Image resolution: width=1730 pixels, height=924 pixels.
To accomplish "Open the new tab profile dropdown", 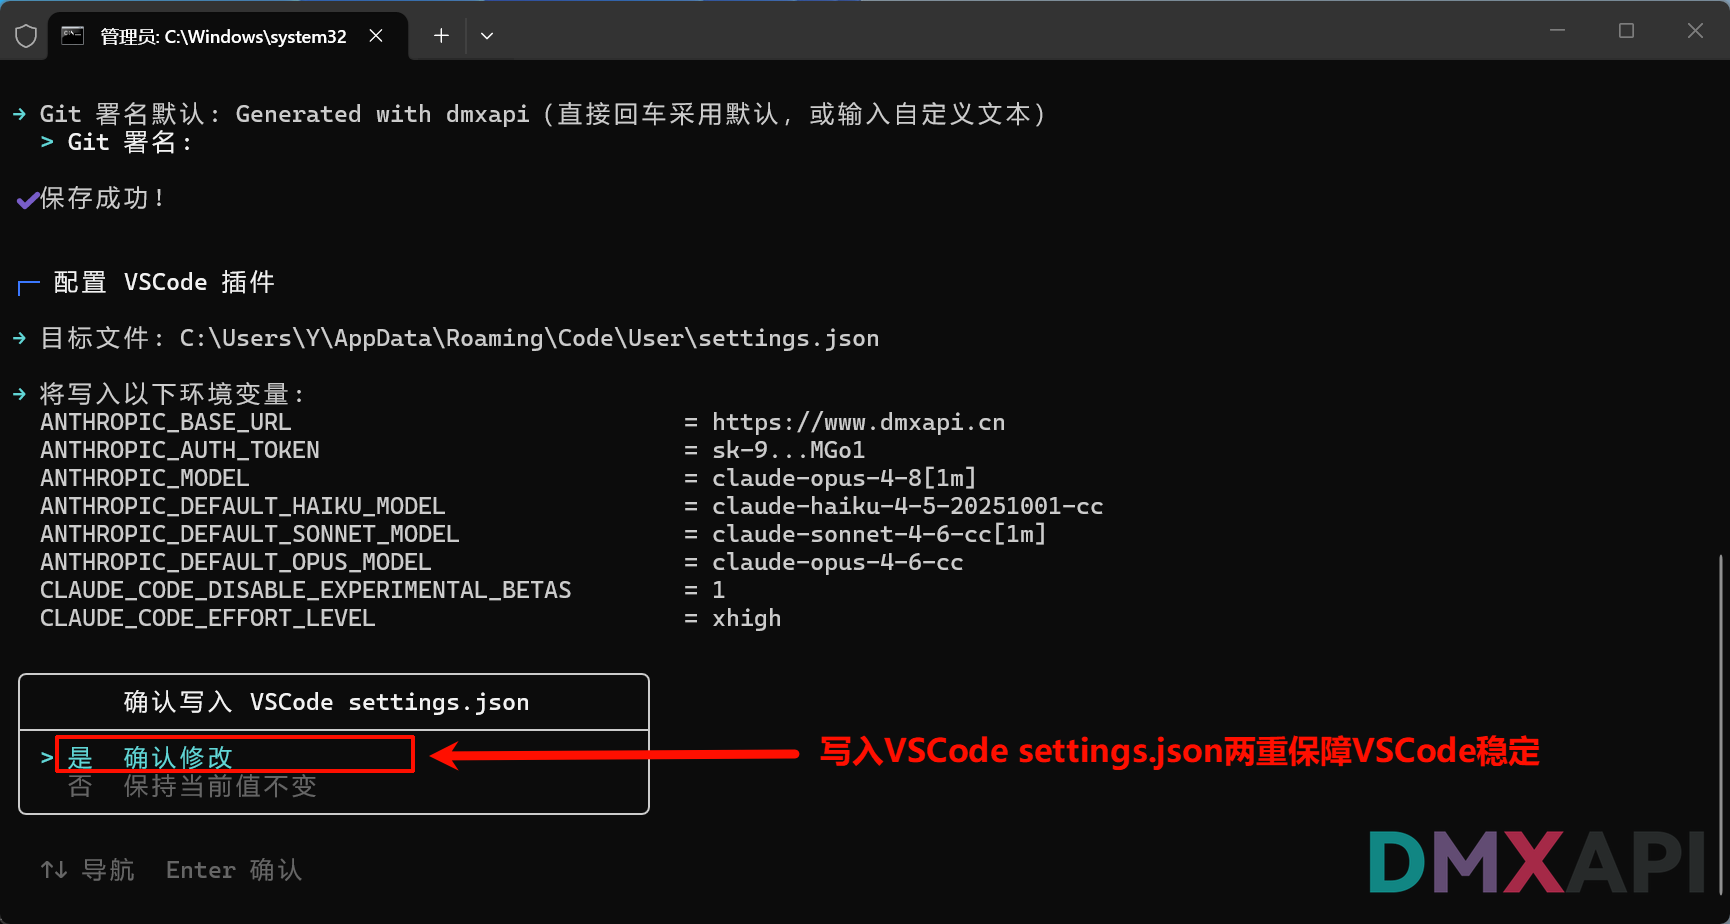I will point(487,36).
